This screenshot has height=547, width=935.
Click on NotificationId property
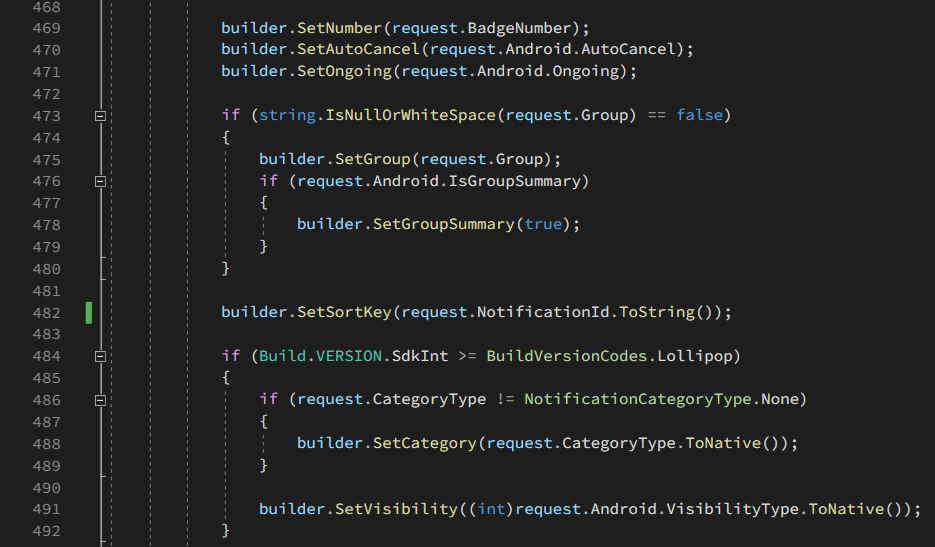[x=543, y=312]
